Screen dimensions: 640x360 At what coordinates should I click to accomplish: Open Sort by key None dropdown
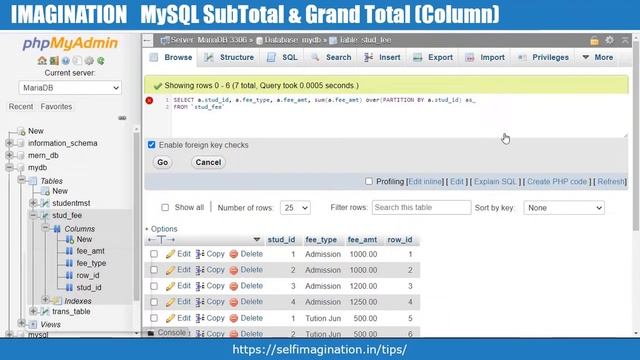tap(564, 208)
